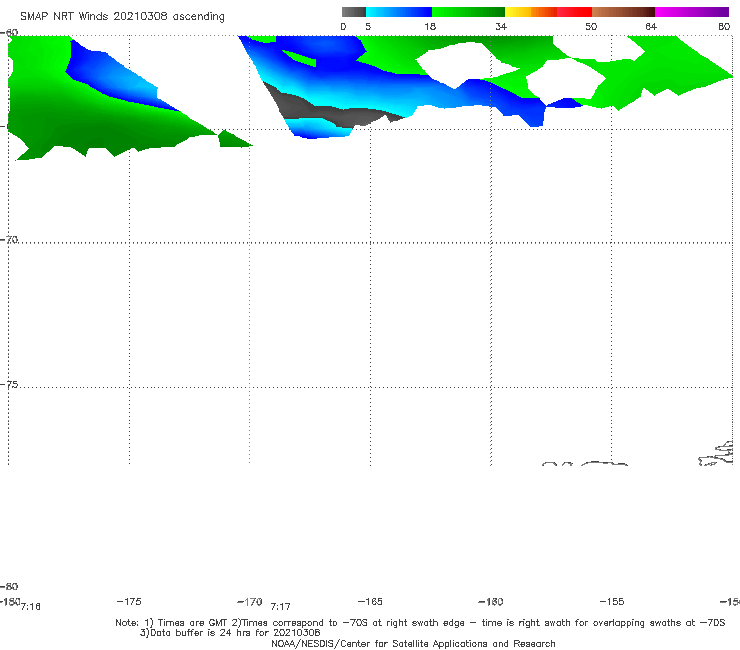Click the title 'SMAP NRT Winds 20210308 ascending'

point(122,16)
